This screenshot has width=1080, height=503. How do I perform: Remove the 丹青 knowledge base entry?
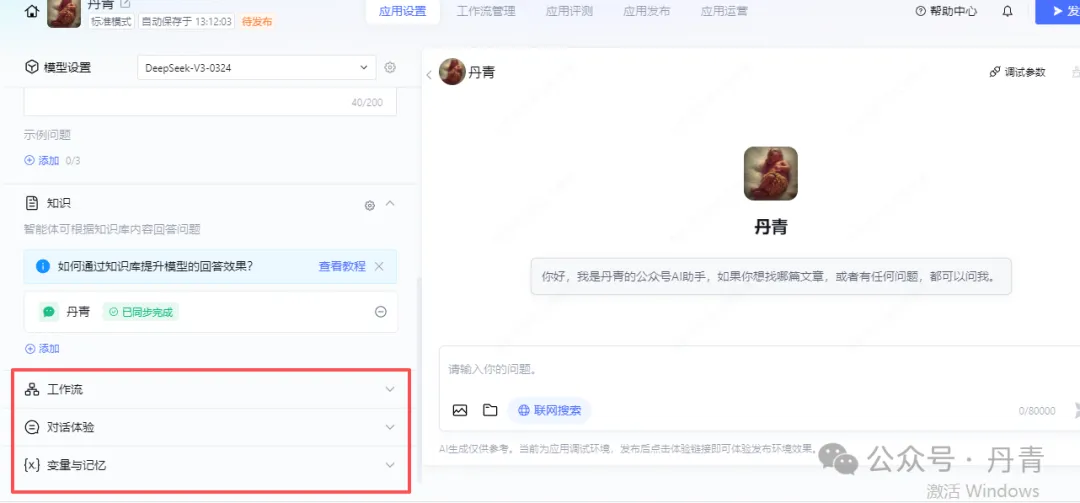coord(381,312)
